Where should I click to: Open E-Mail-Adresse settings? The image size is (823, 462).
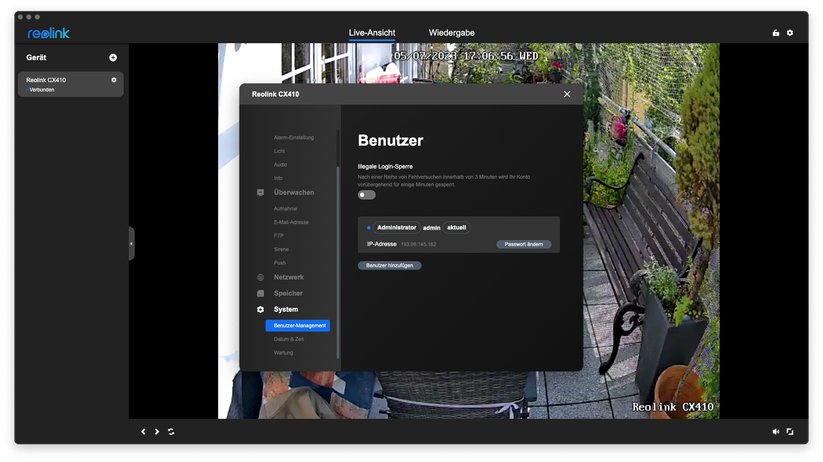tap(291, 223)
